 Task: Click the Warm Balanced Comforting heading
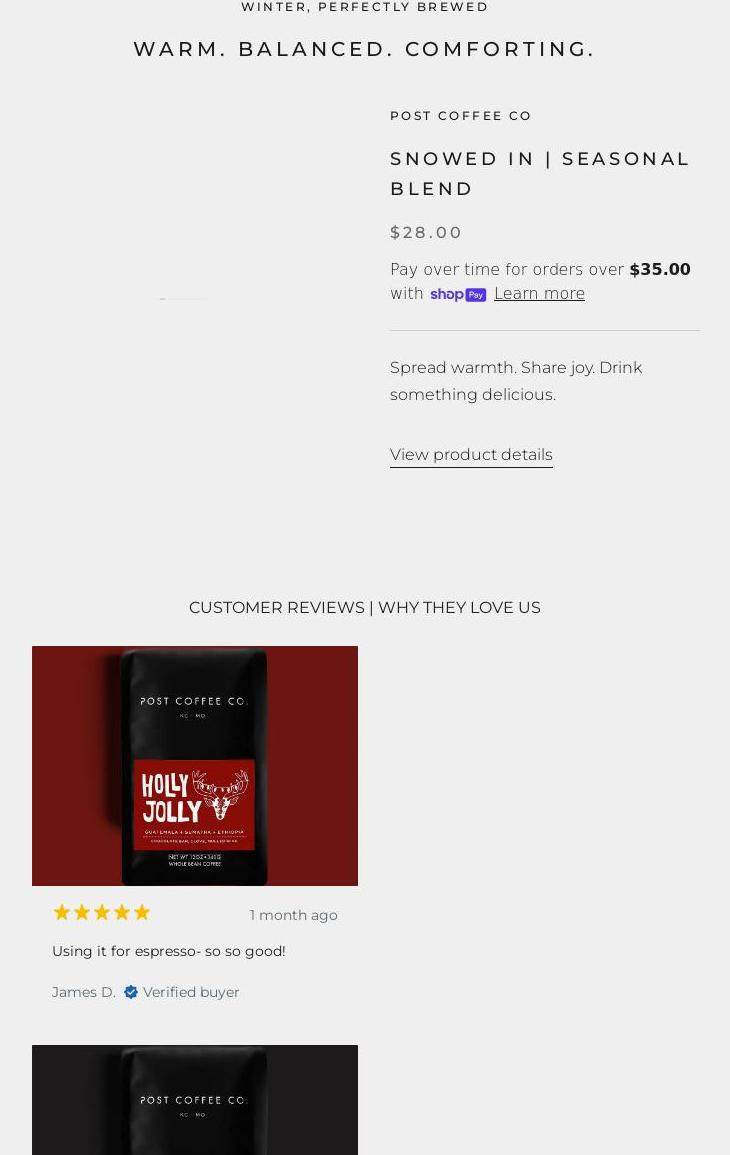tap(364, 49)
